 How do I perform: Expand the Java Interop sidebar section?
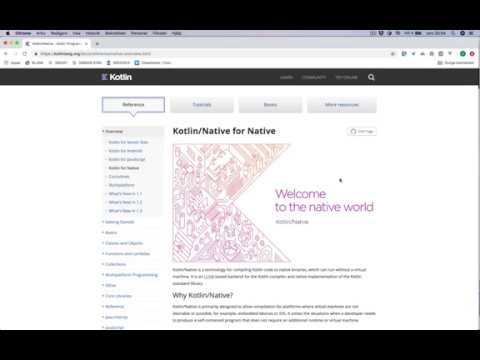(115, 317)
